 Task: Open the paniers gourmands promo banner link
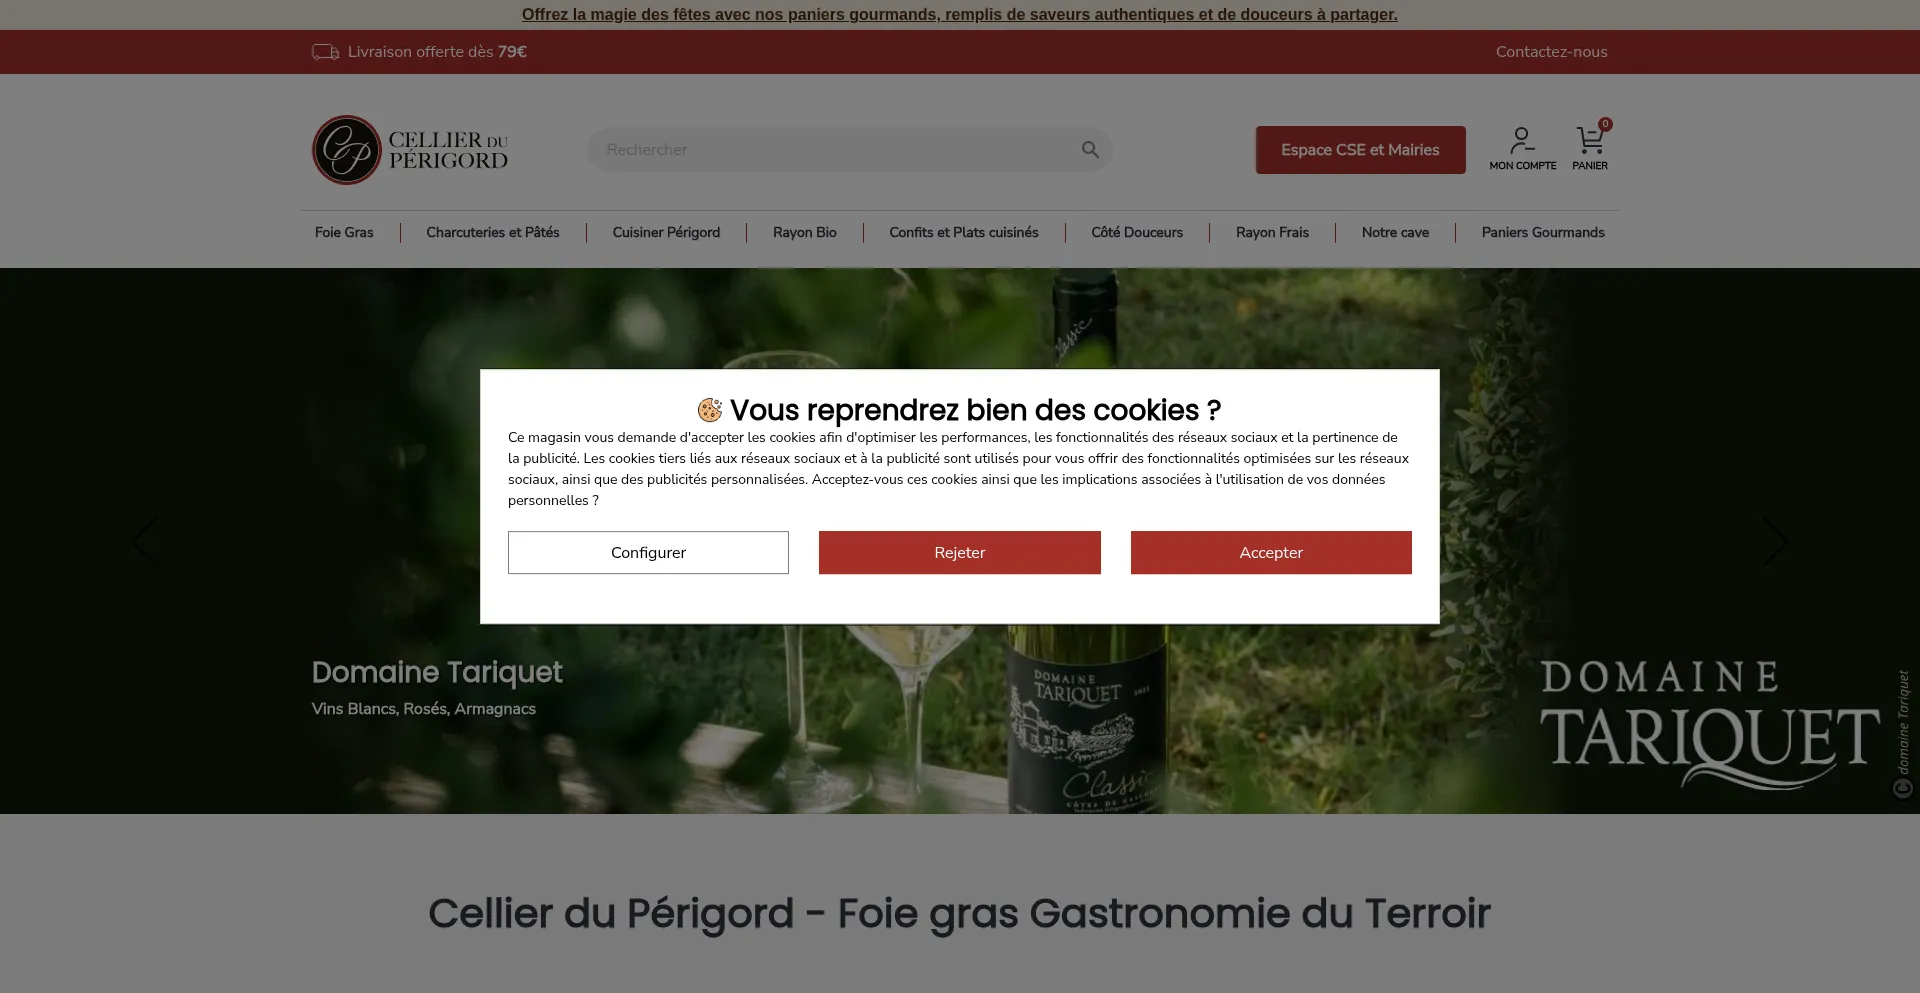pos(960,15)
